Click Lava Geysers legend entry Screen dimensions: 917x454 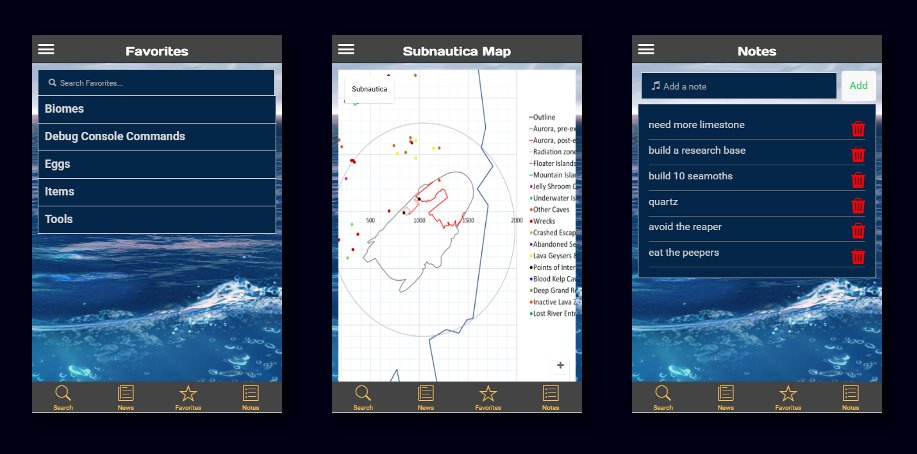[x=553, y=256]
